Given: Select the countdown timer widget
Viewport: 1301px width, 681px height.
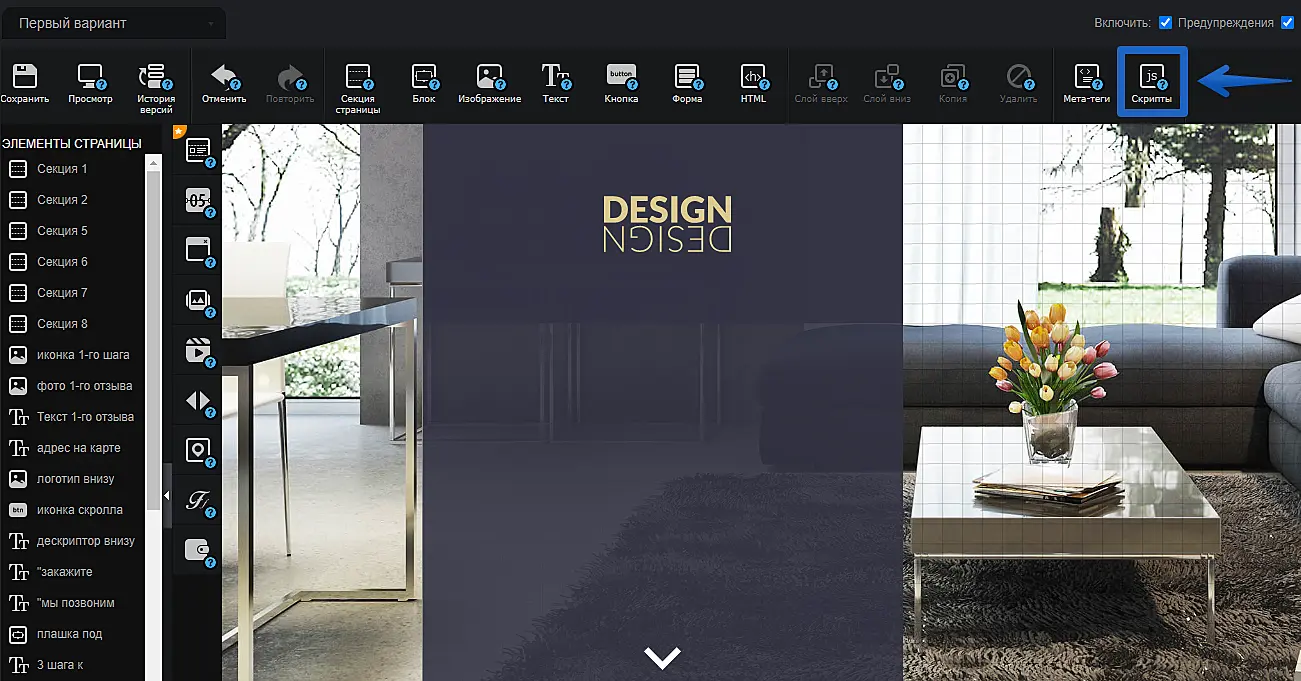Looking at the screenshot, I should pyautogui.click(x=198, y=201).
